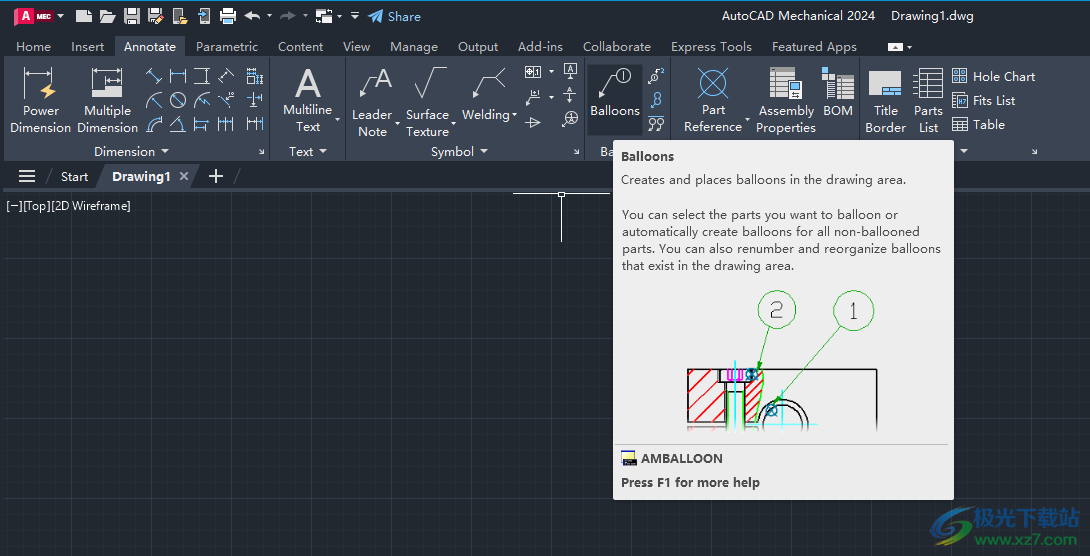Click the Save As icon
The width and height of the screenshot is (1090, 556).
(x=155, y=16)
